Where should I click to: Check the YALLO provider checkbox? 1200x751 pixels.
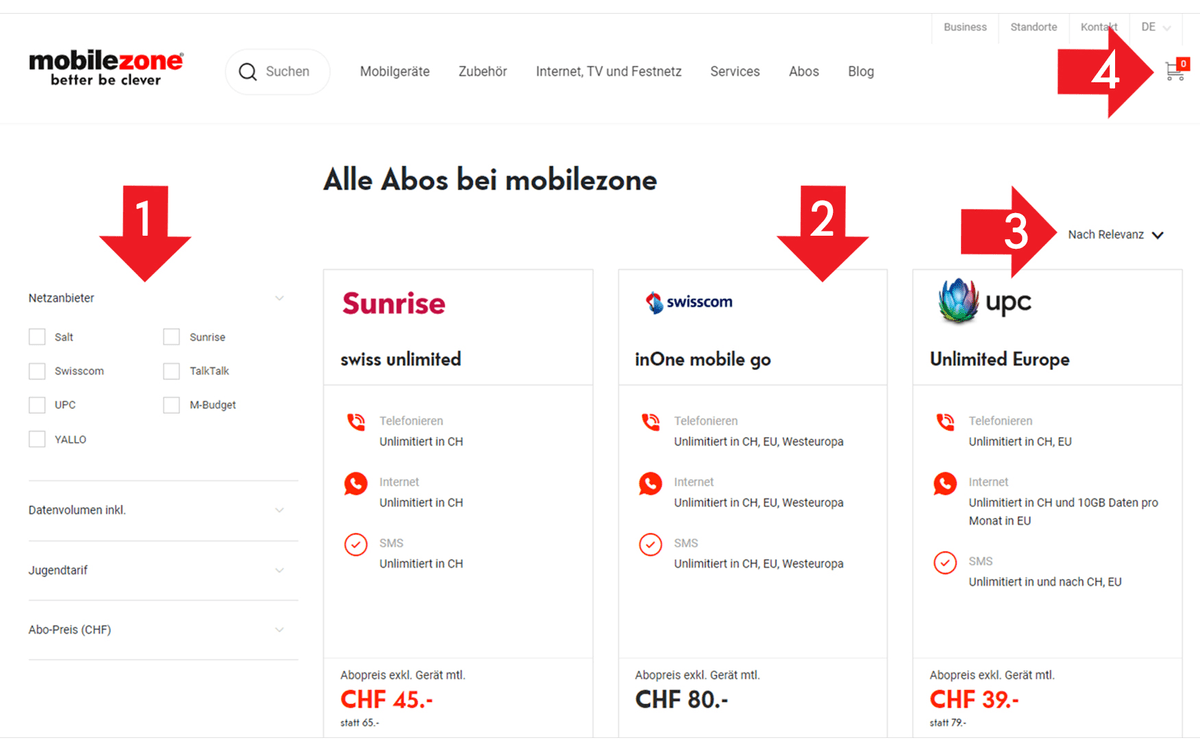coord(37,438)
